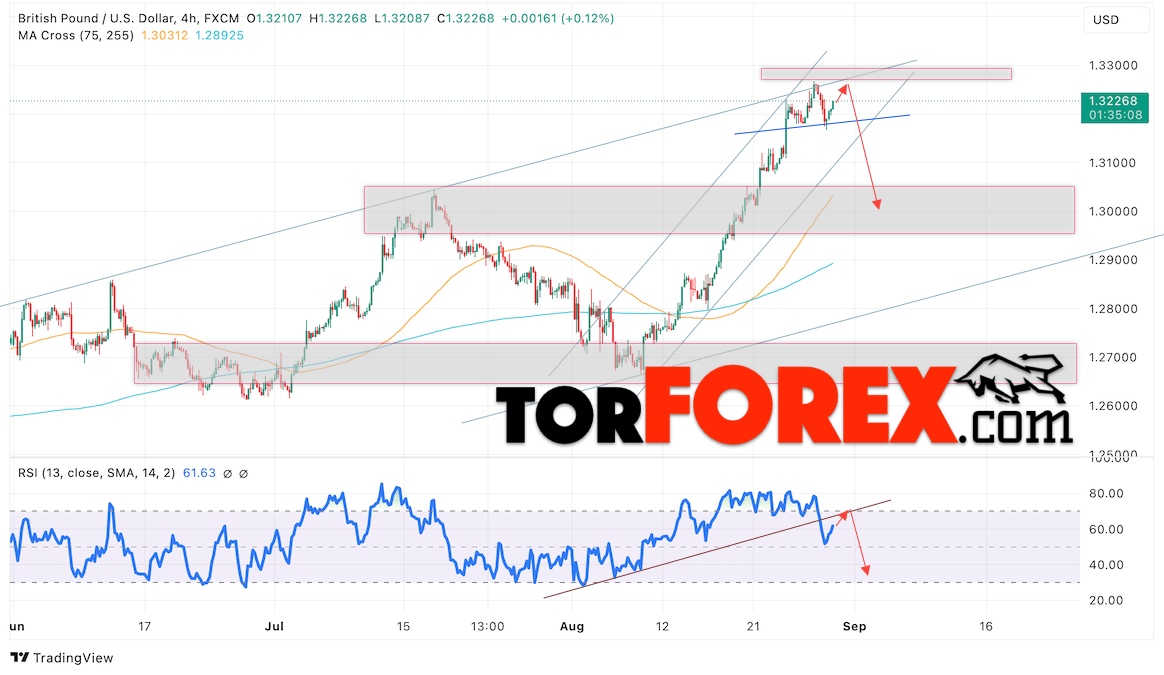The height and width of the screenshot is (675, 1164).
Task: Click the second RSI circle icon
Action: [243, 473]
